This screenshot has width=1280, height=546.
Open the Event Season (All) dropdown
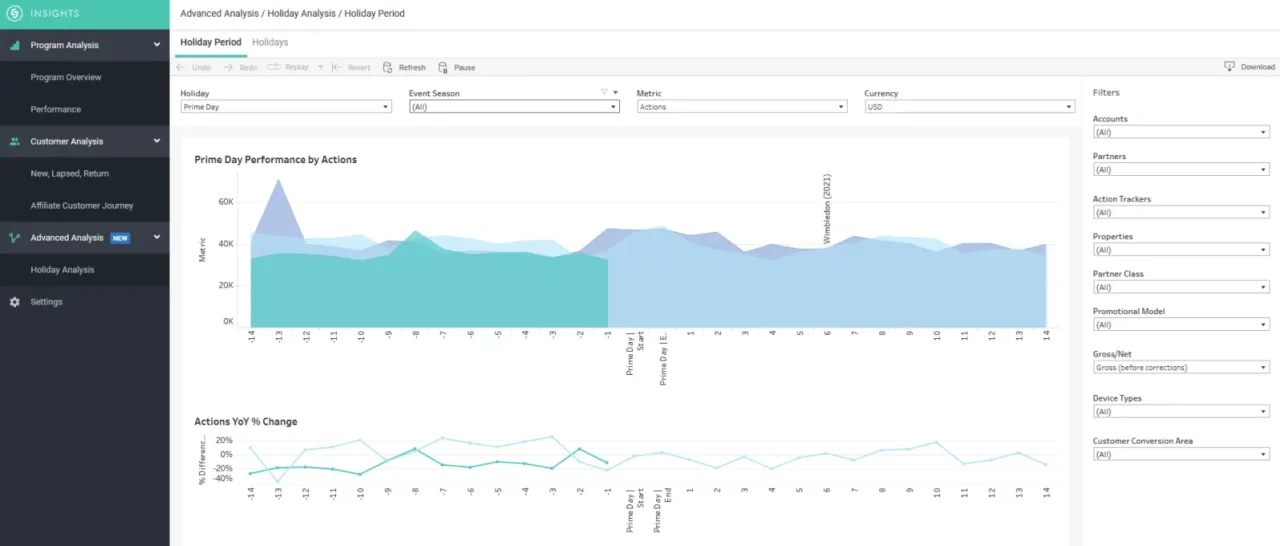[x=514, y=107]
